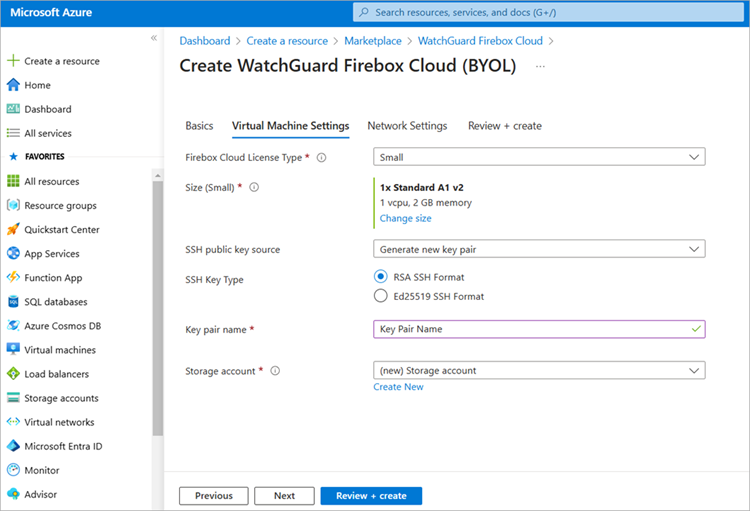750x511 pixels.
Task: Click the Azure Cosmos DB icon
Action: (x=13, y=325)
